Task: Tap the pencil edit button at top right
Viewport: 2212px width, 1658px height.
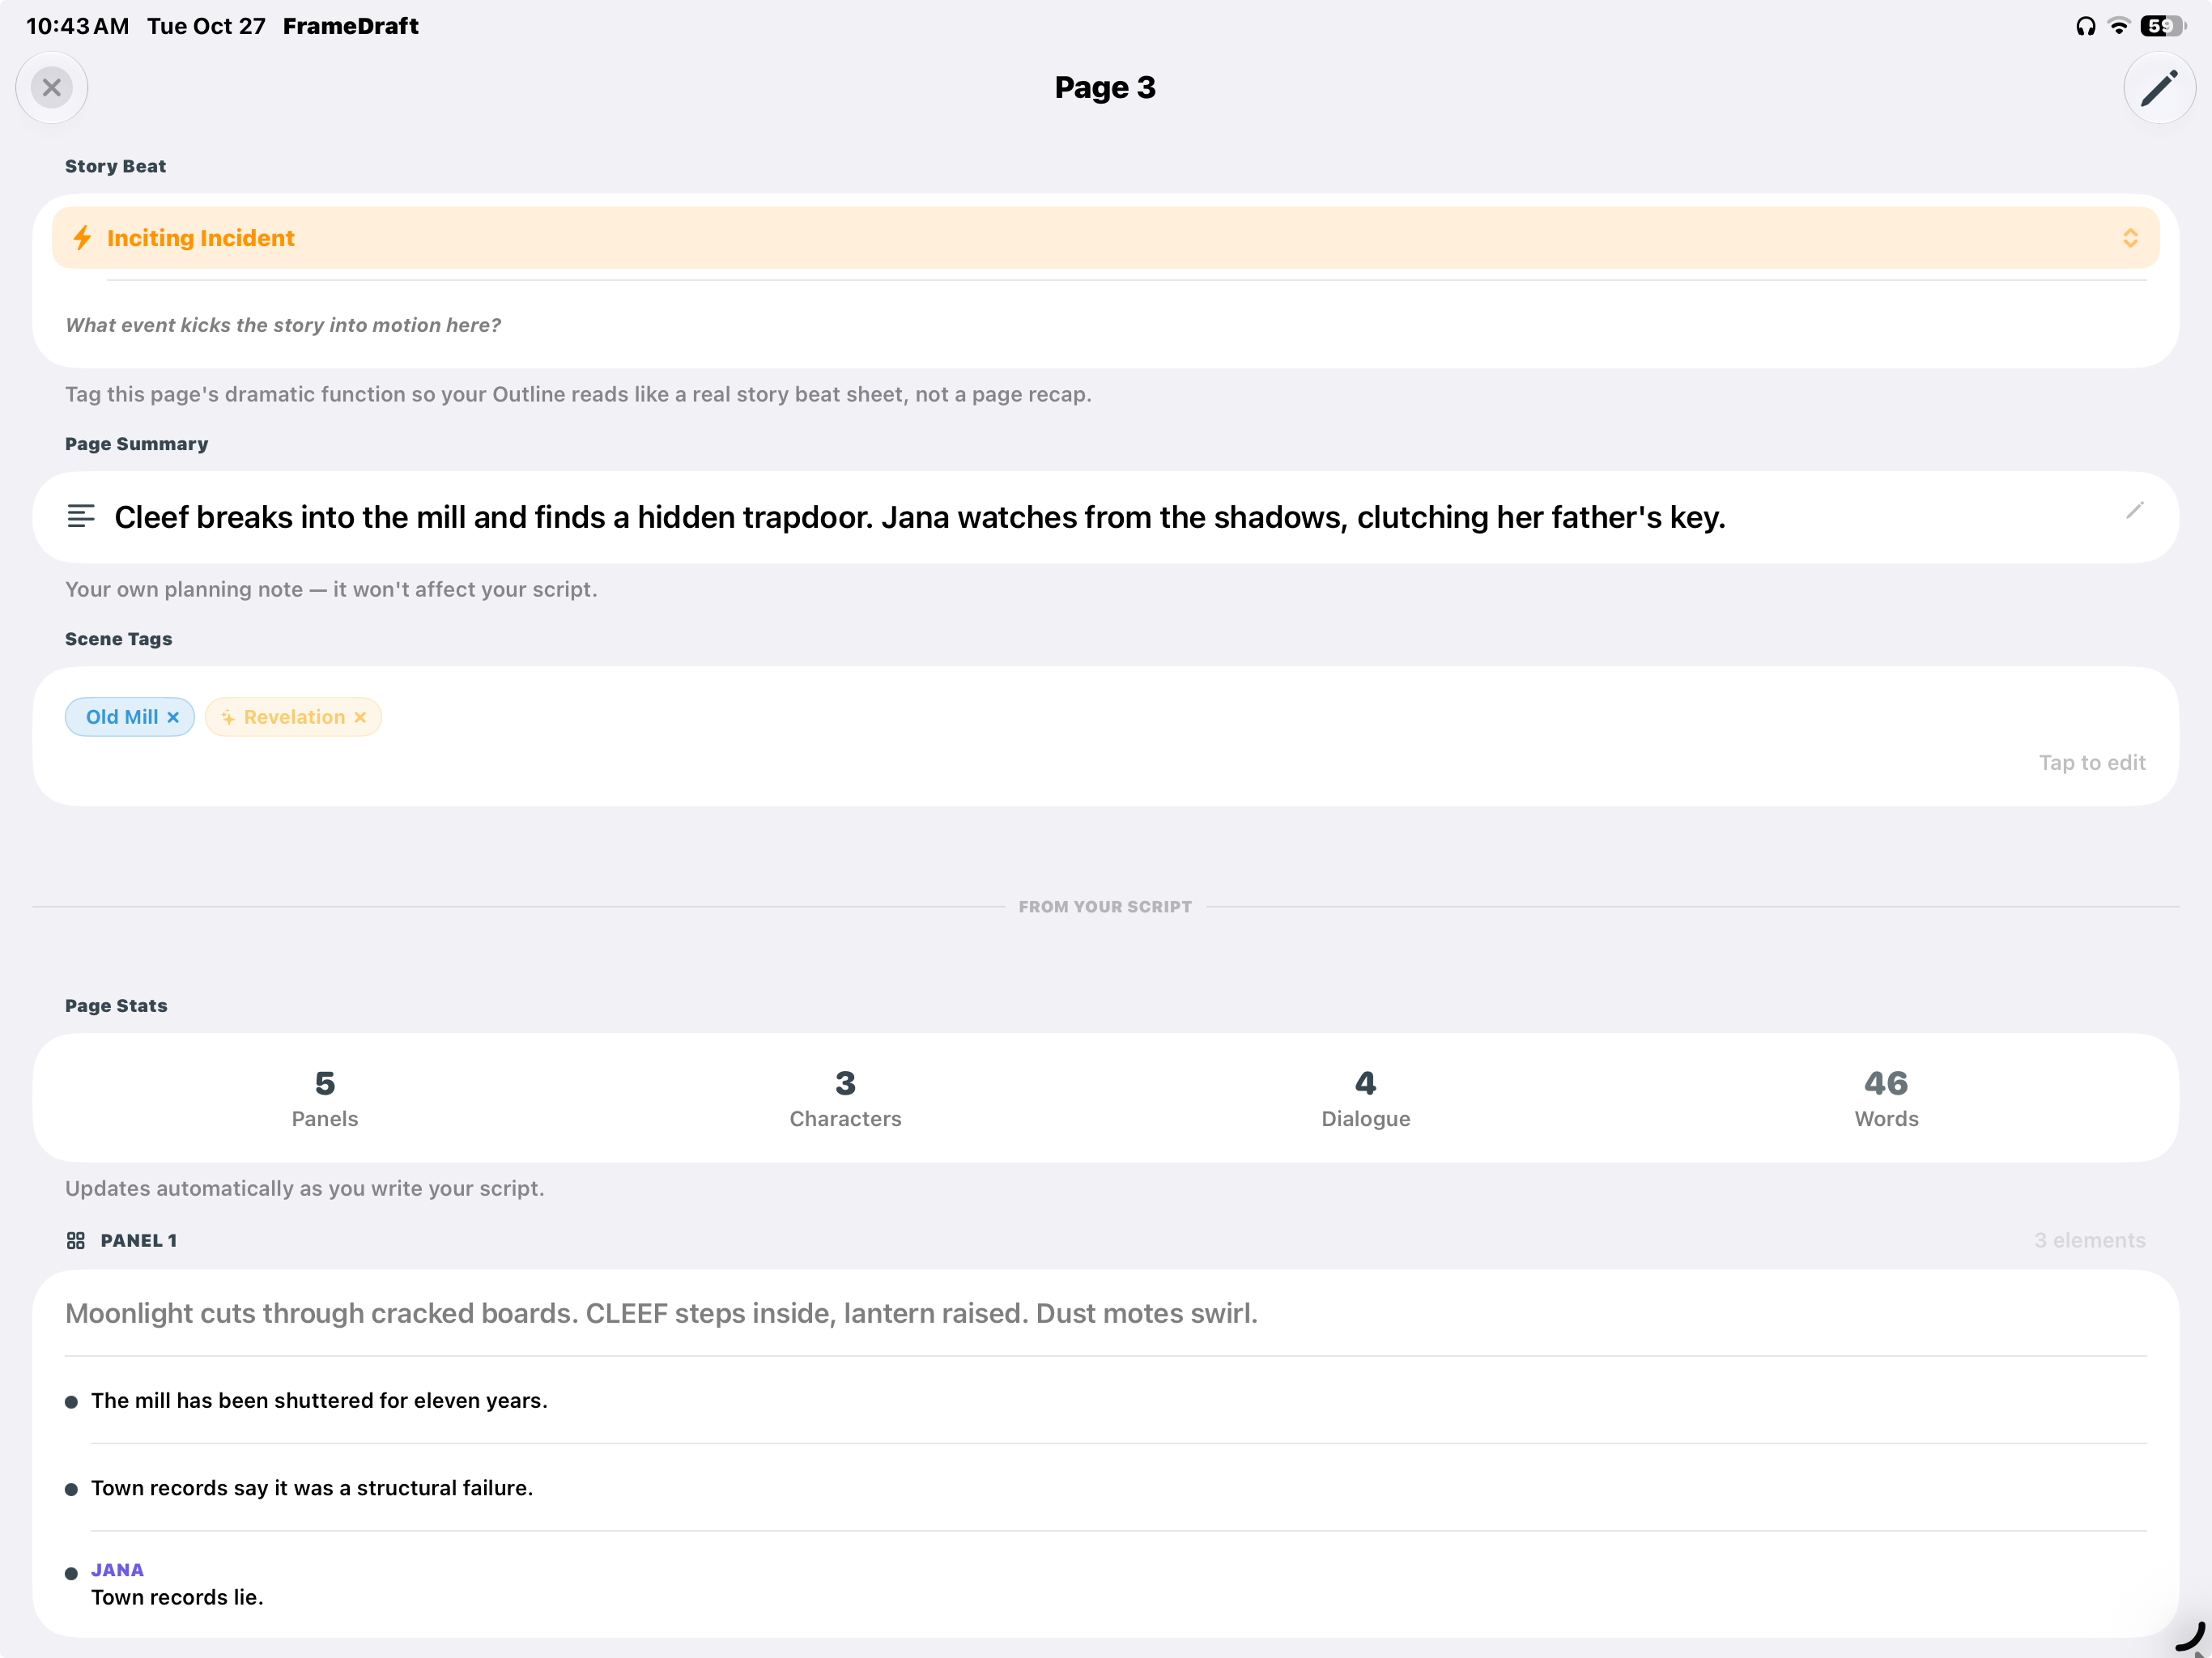Action: (2159, 88)
